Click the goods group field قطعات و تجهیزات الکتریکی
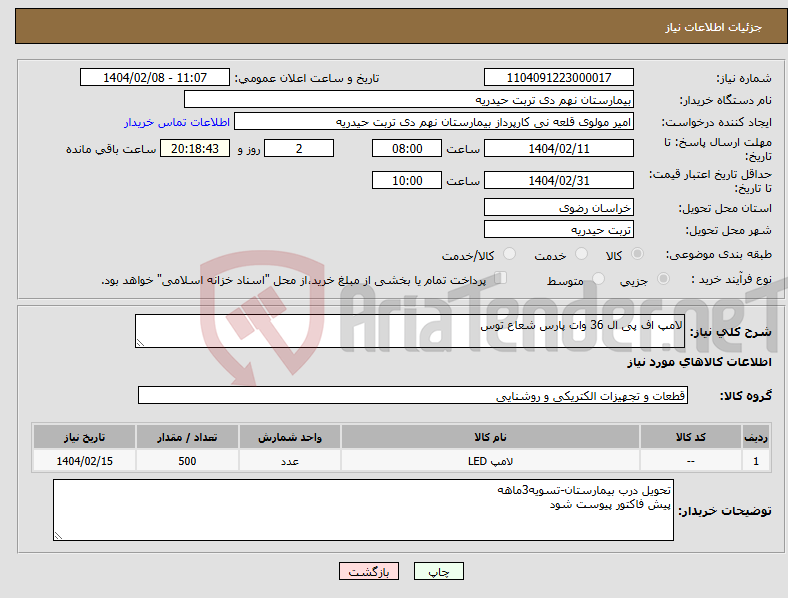 pyautogui.click(x=413, y=395)
